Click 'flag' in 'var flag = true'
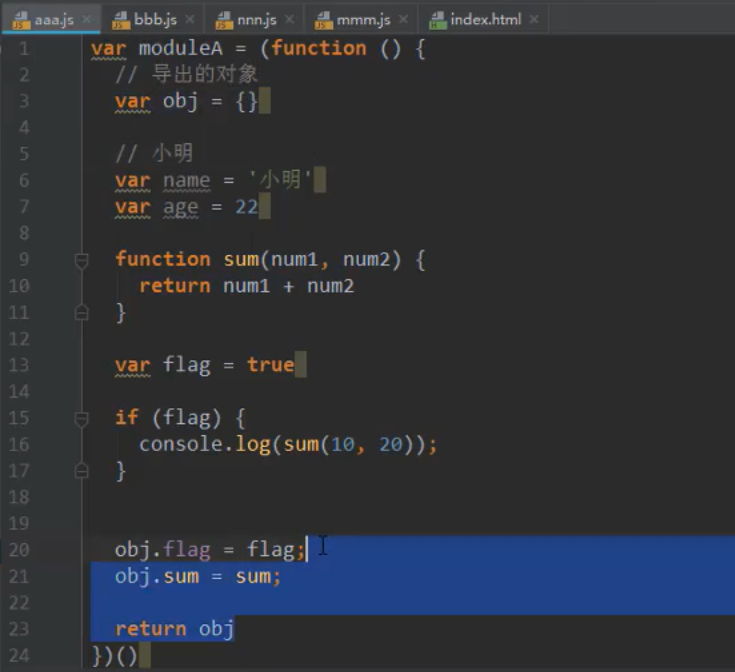Screen dimensions: 735x672 coord(187,366)
